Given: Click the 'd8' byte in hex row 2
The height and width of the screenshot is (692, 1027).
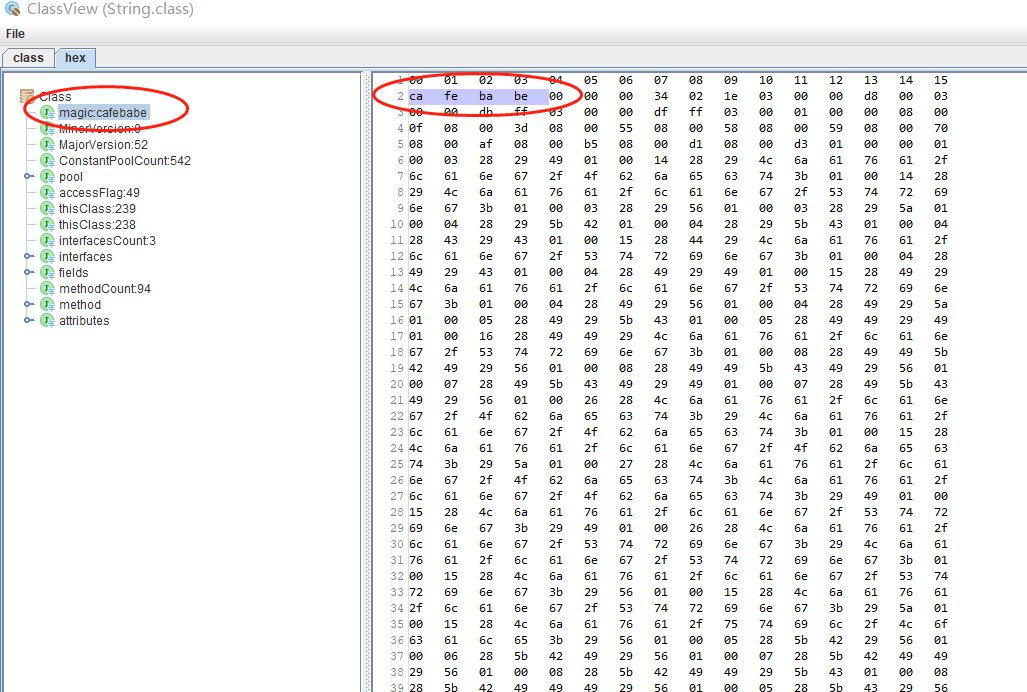Looking at the screenshot, I should click(x=870, y=96).
